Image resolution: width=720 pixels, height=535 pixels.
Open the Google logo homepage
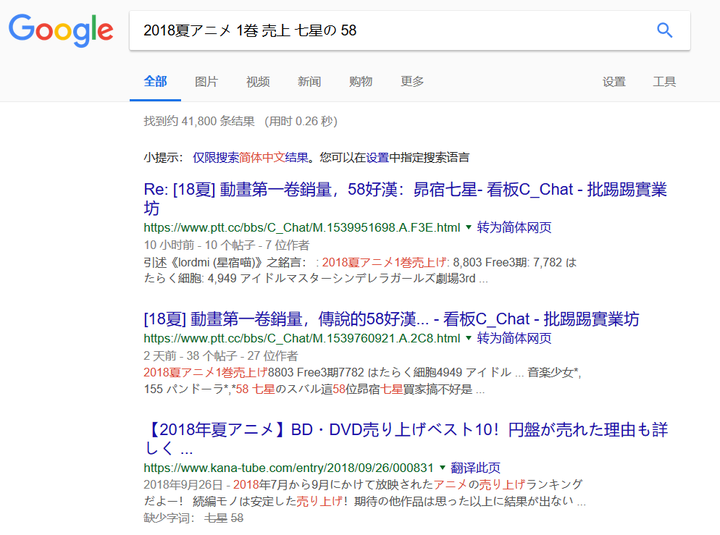coord(61,30)
